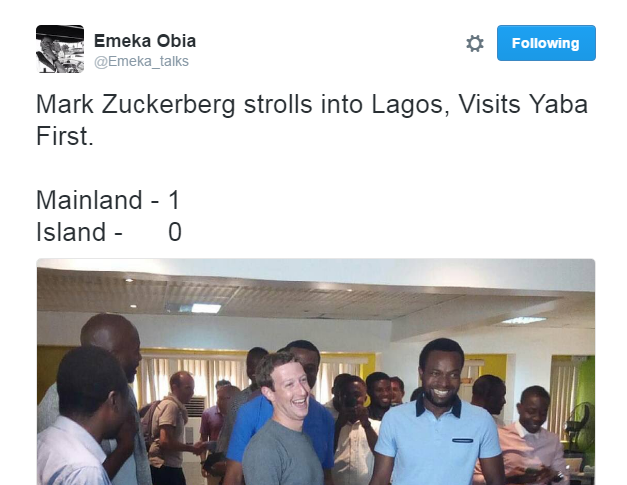The image size is (627, 485).
Task: Open the attached tweet photo
Action: click(x=316, y=372)
